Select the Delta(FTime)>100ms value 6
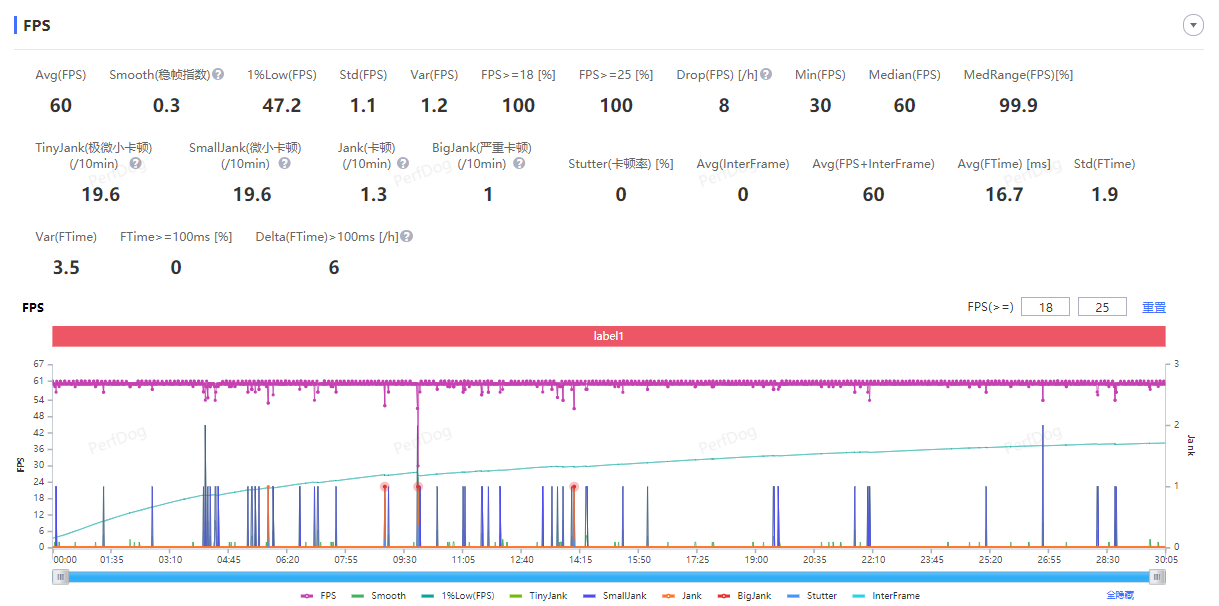The width and height of the screenshot is (1219, 606). (x=334, y=267)
